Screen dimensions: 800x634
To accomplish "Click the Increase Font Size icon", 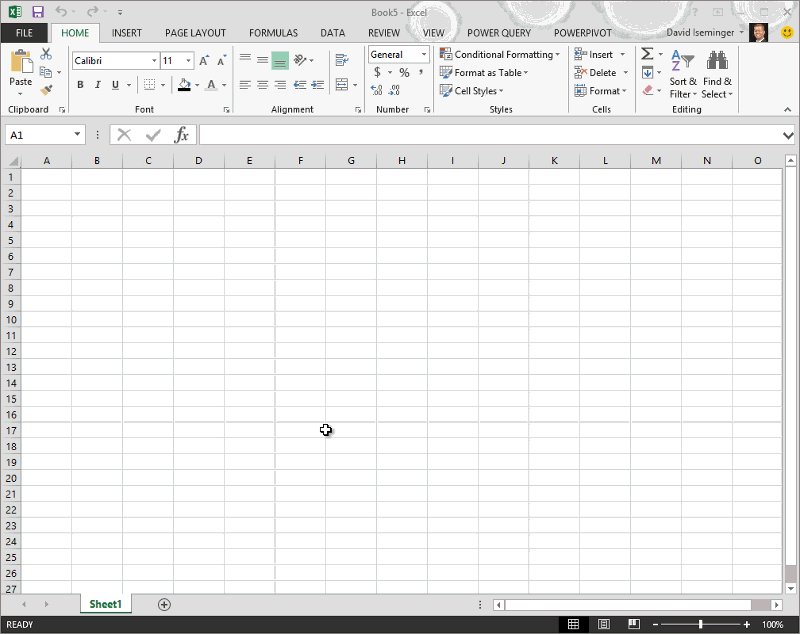I will coord(204,61).
